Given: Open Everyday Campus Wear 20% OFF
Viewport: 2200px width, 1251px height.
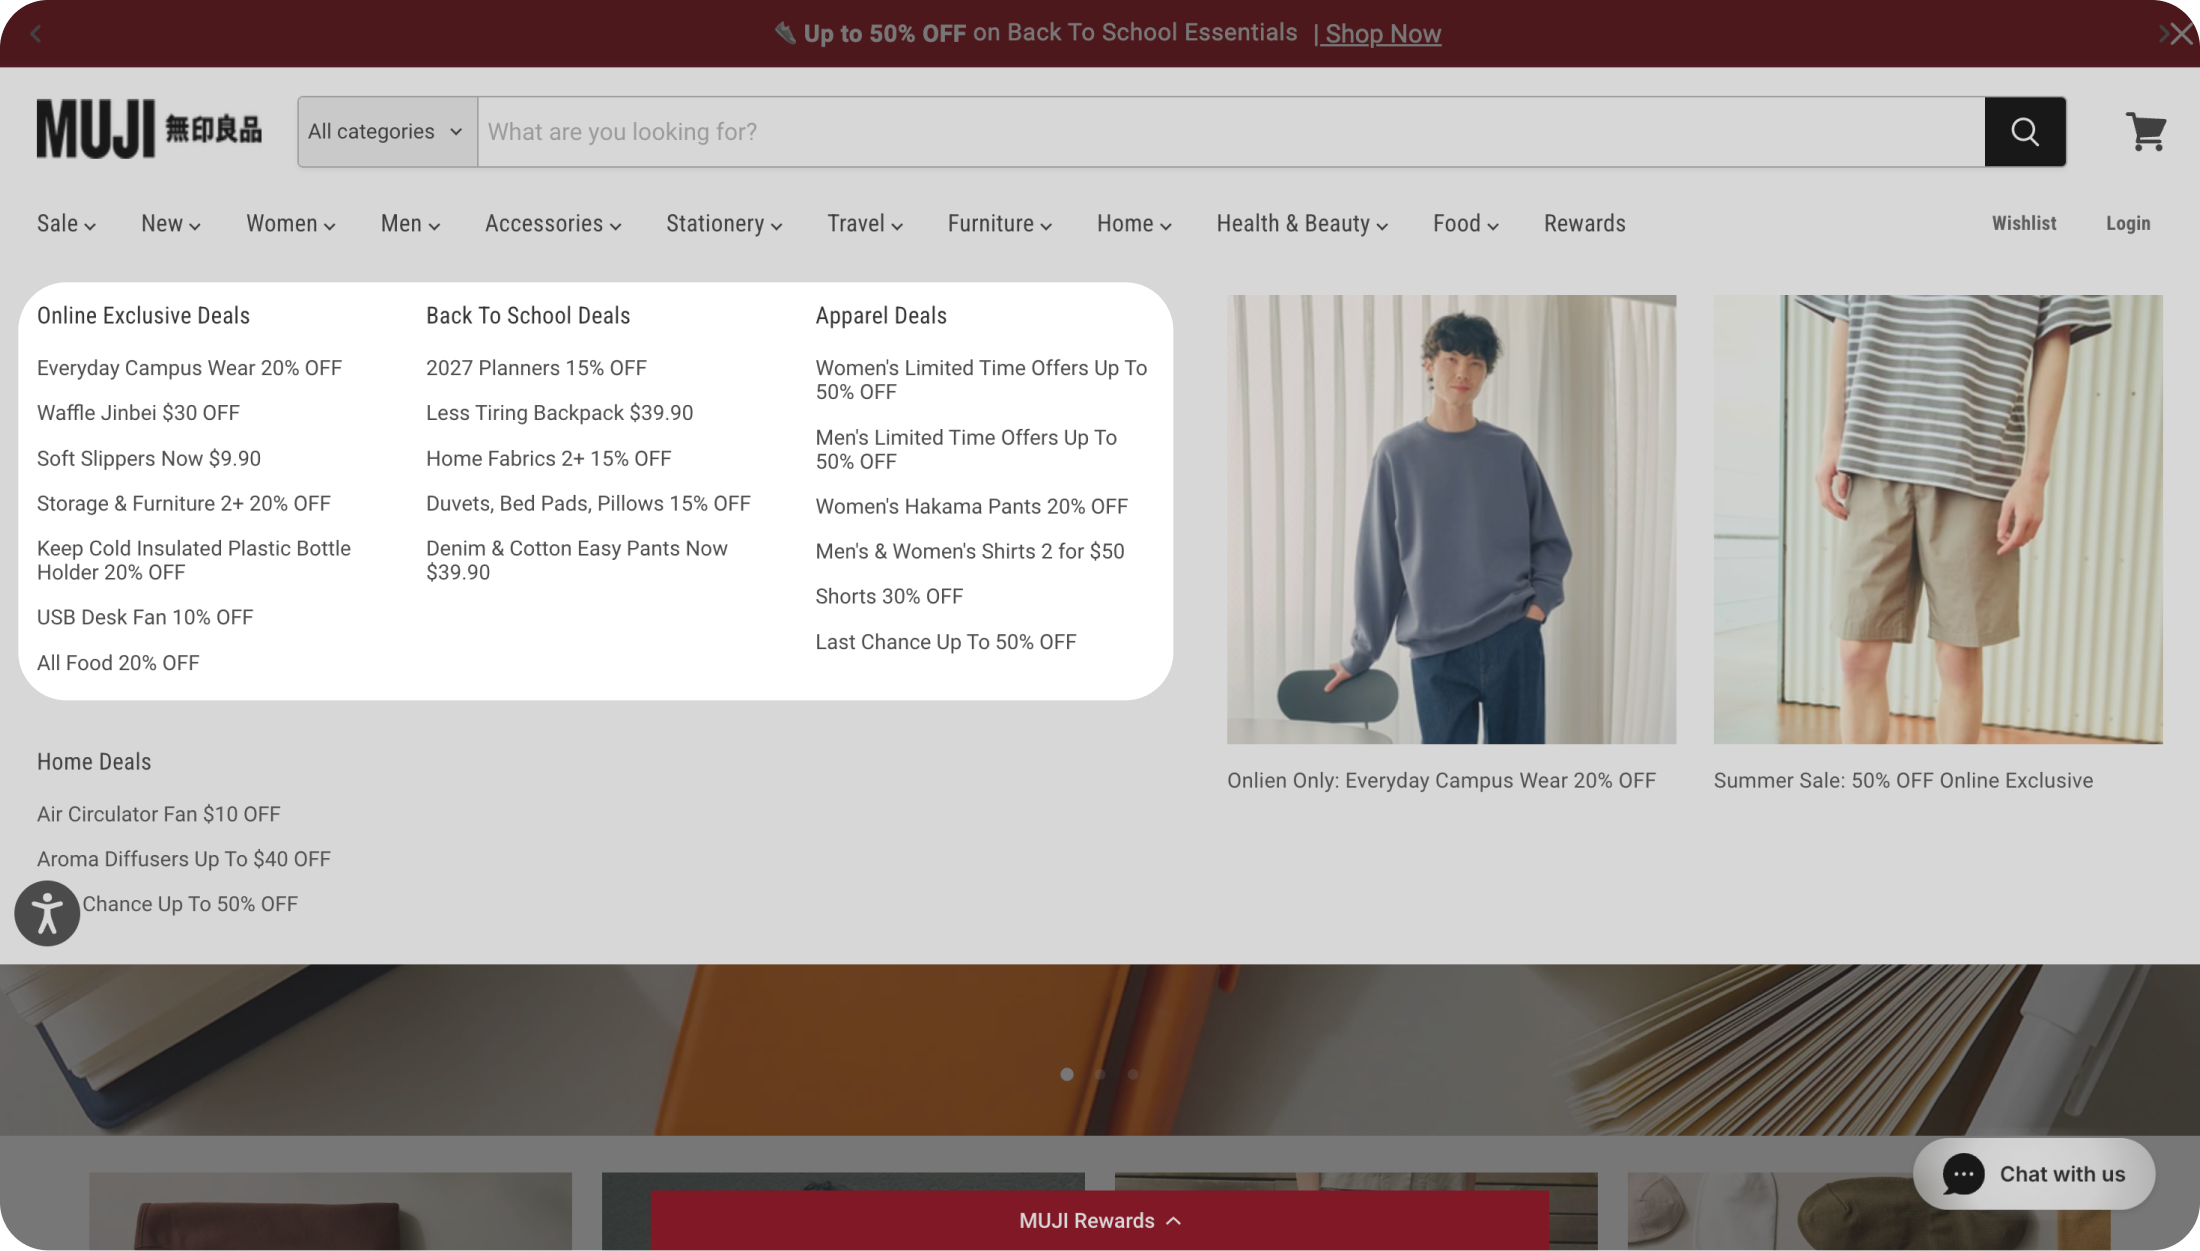Looking at the screenshot, I should coord(189,368).
